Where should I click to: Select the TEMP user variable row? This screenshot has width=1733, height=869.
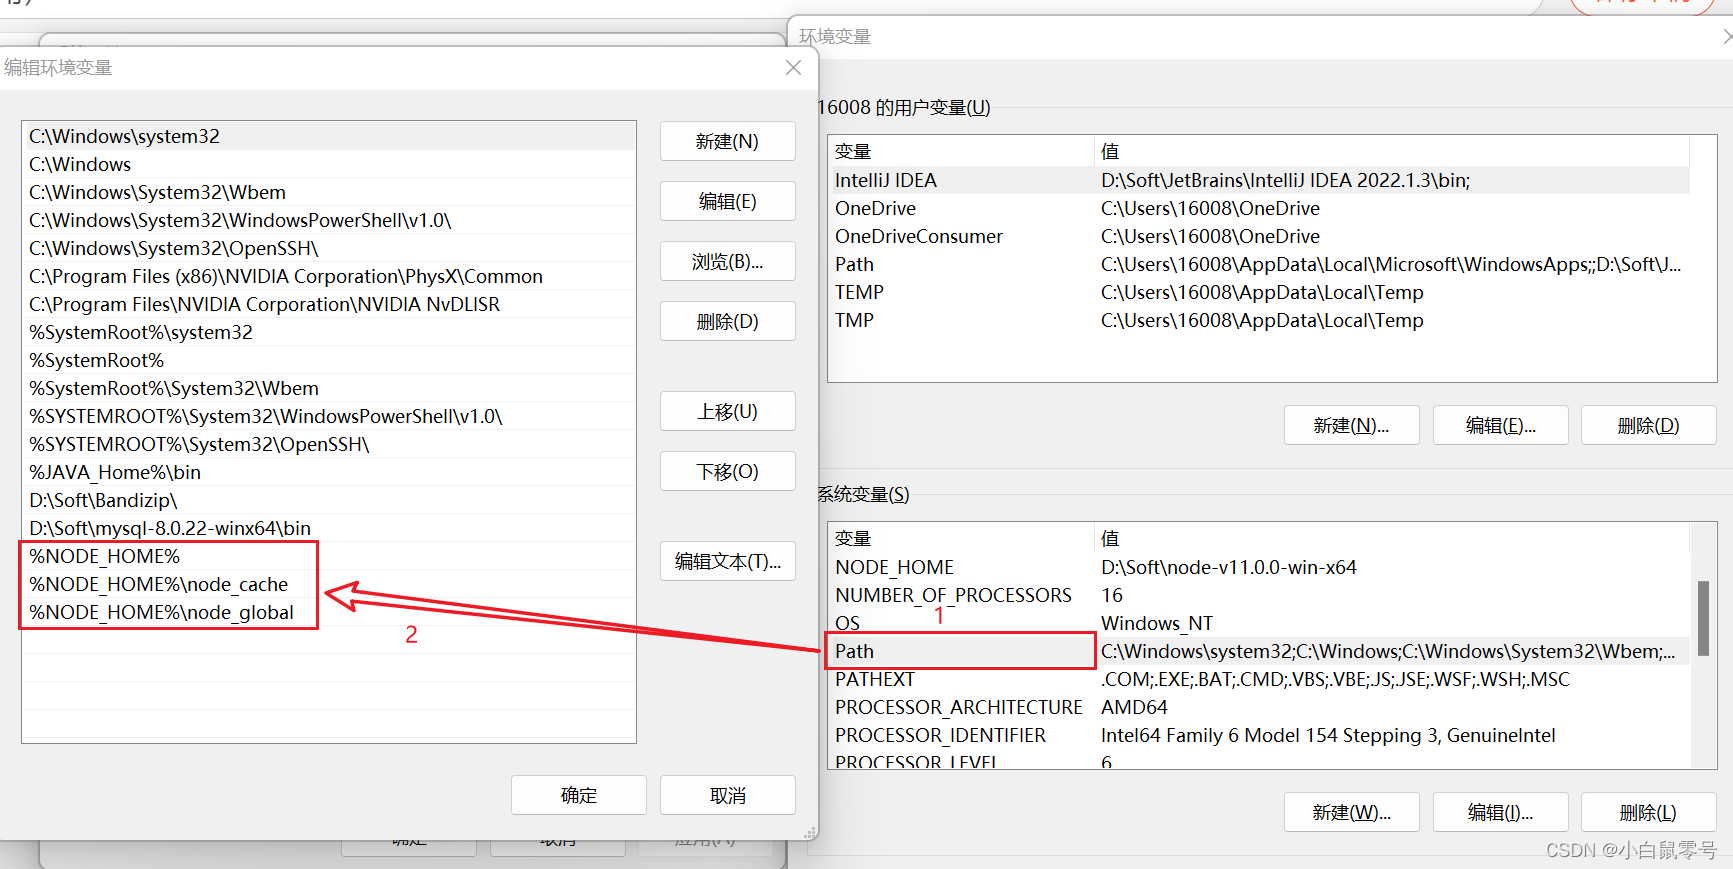1260,292
